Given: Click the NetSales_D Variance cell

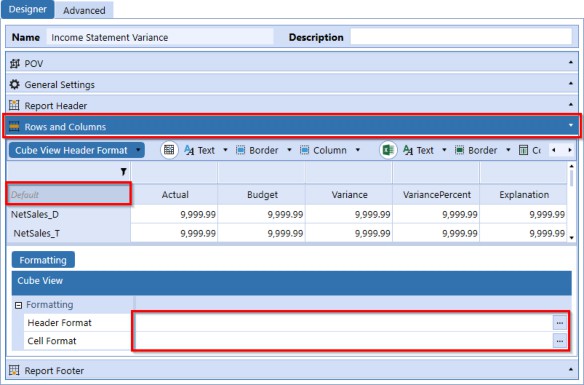Looking at the screenshot, I should pyautogui.click(x=349, y=214).
